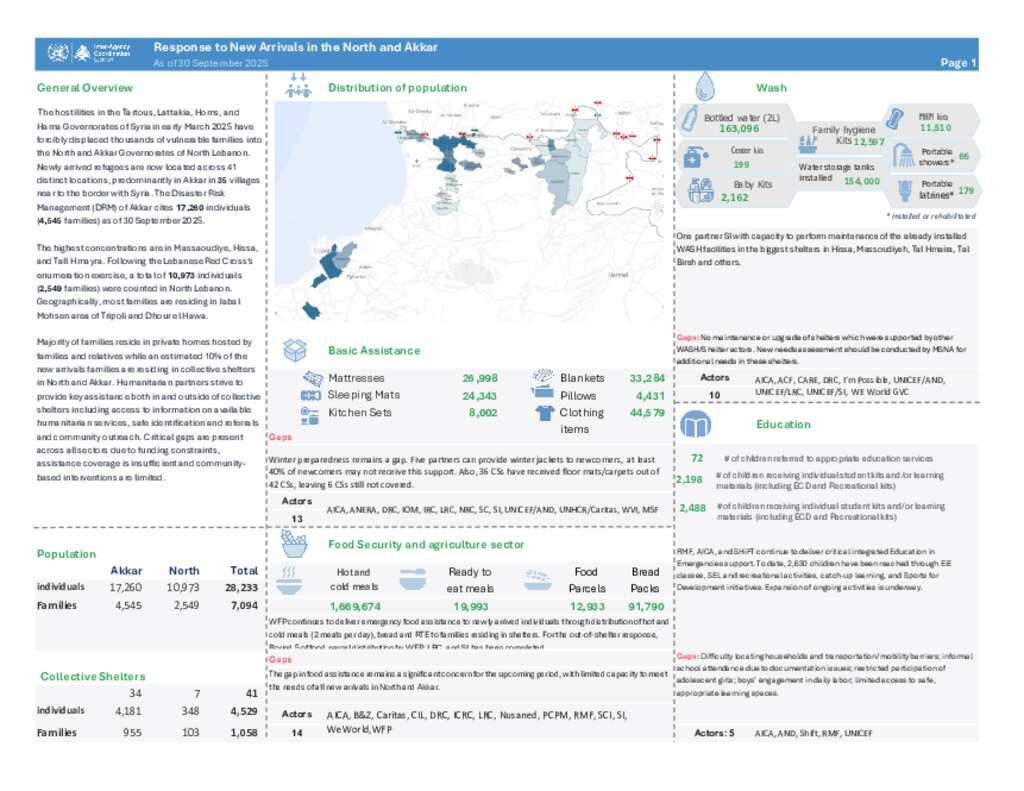Click the steaming Hot and cold meals icon
This screenshot has width=1024, height=791.
pos(290,575)
